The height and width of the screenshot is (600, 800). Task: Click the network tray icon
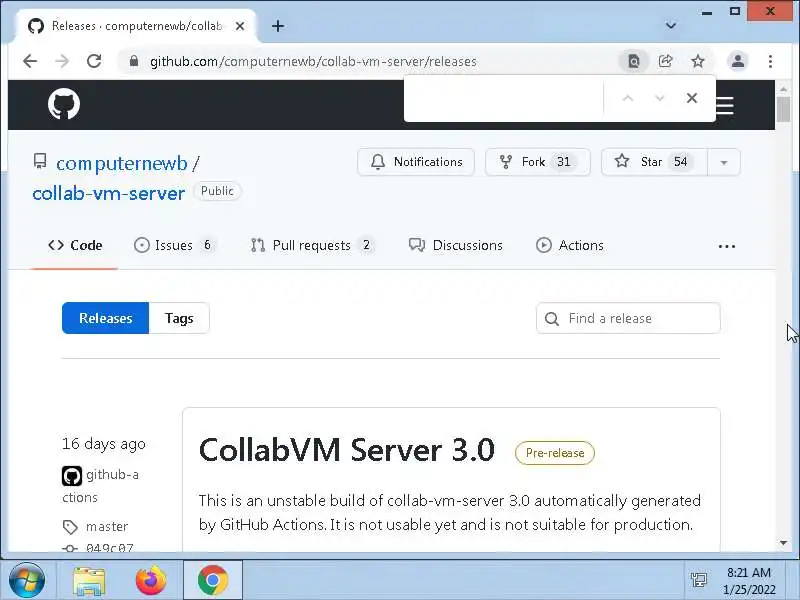[698, 580]
